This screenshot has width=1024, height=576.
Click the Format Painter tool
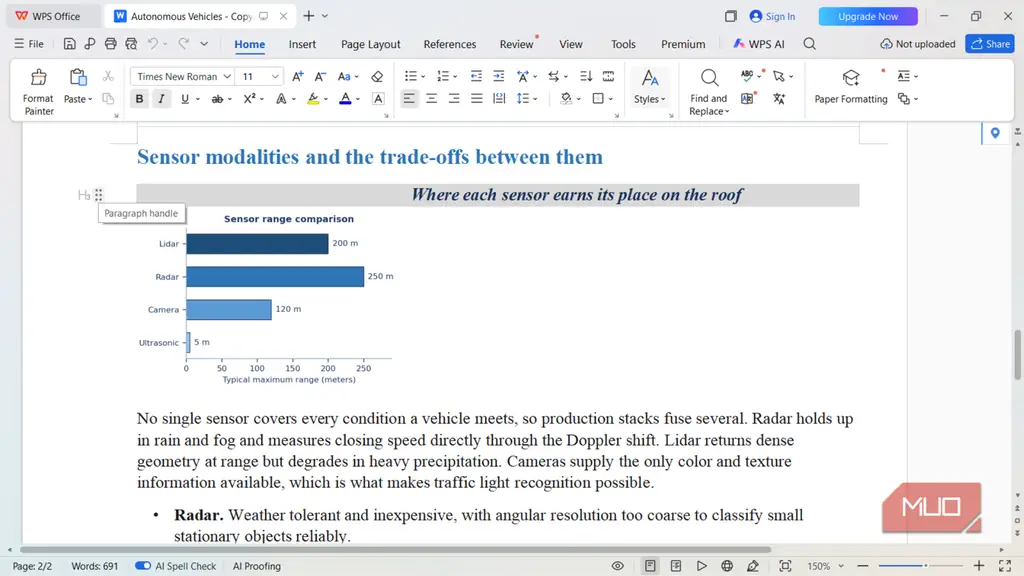tap(39, 92)
